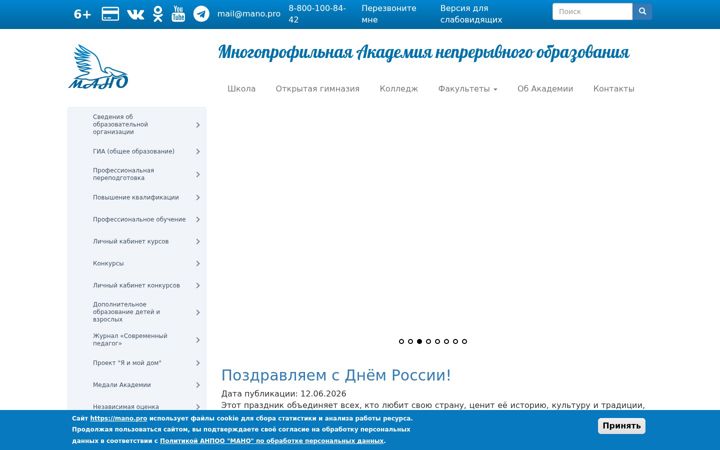Viewport: 720px width, 450px height.
Task: Expand the Факультеты dropdown menu
Action: click(x=467, y=89)
